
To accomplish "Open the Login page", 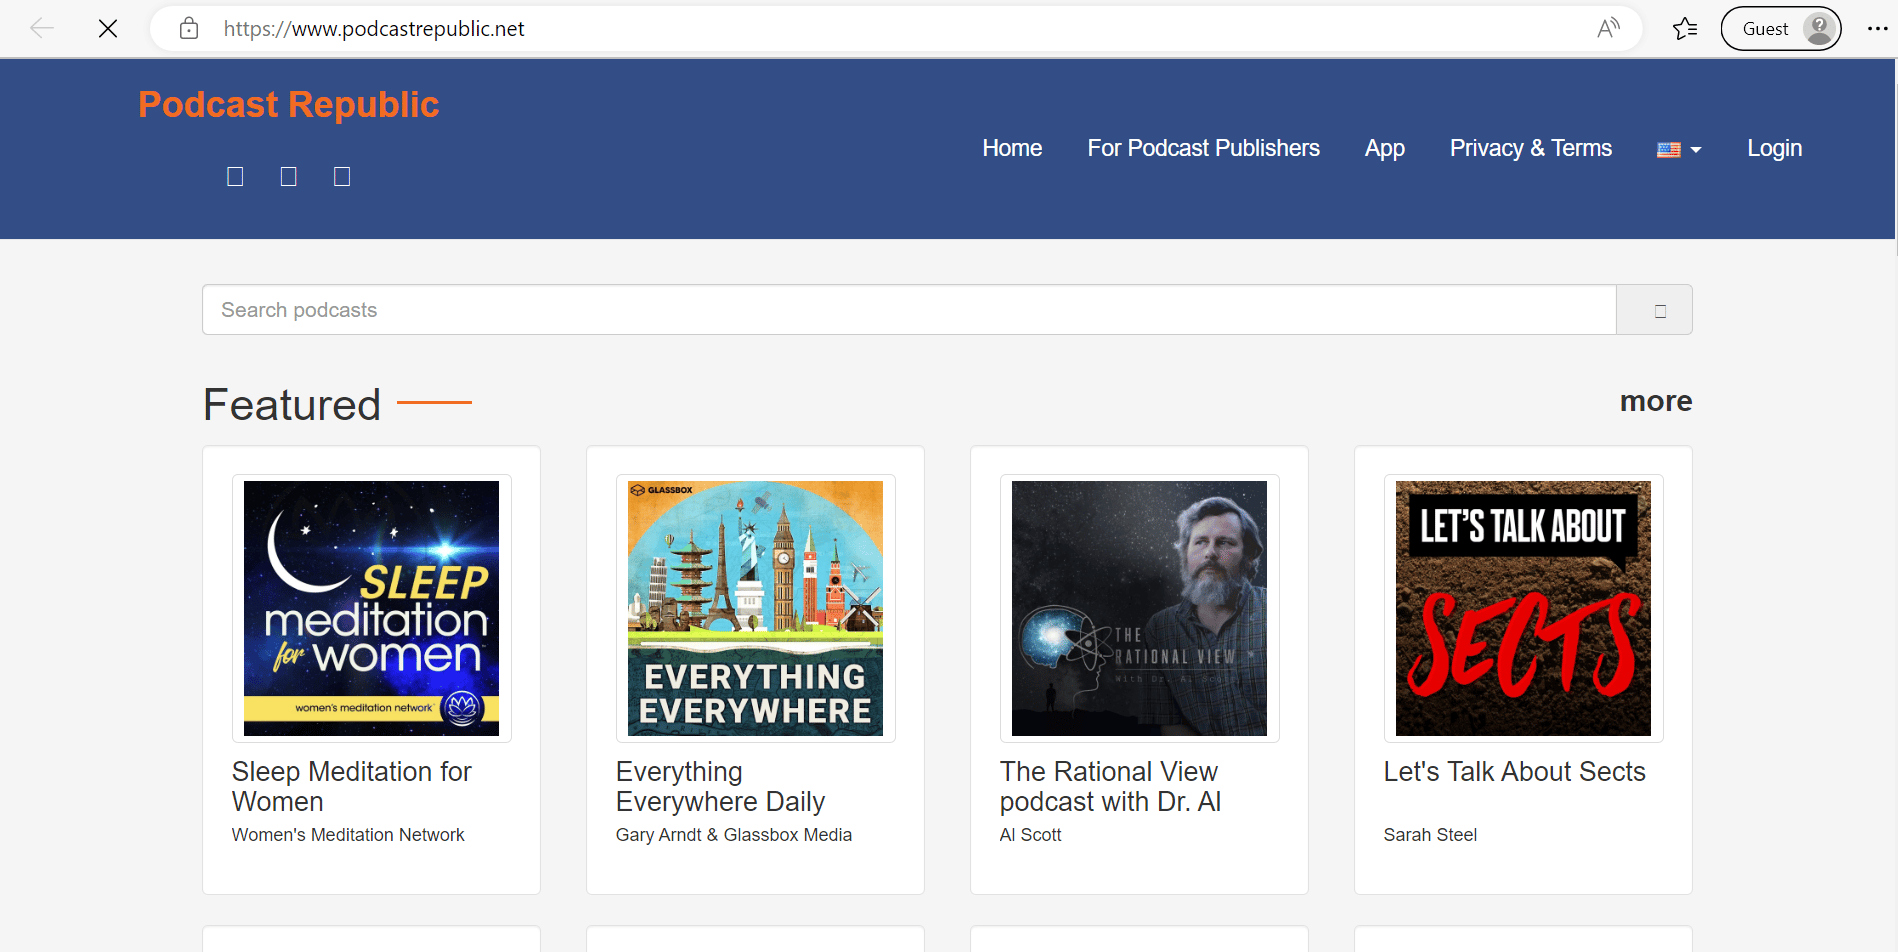I will point(1775,148).
